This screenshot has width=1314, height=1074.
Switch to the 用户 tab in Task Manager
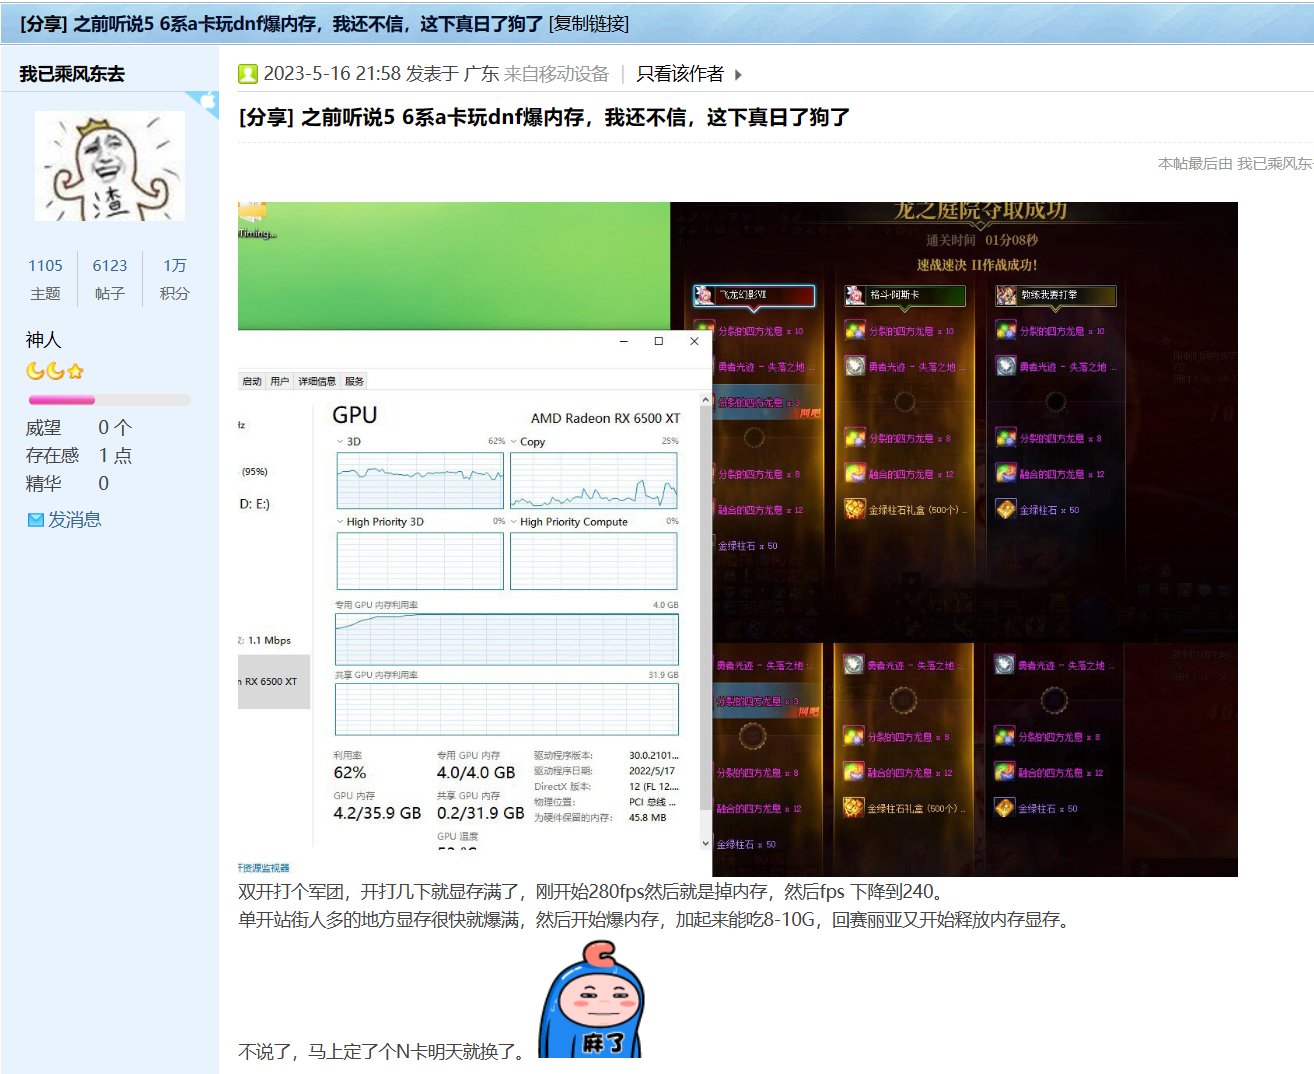point(280,381)
